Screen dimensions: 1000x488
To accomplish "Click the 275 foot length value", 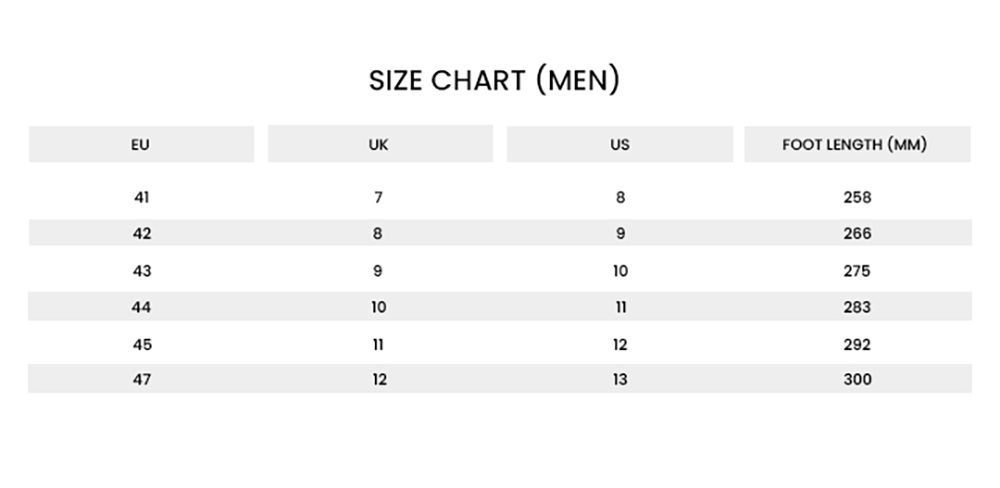I will (x=857, y=271).
